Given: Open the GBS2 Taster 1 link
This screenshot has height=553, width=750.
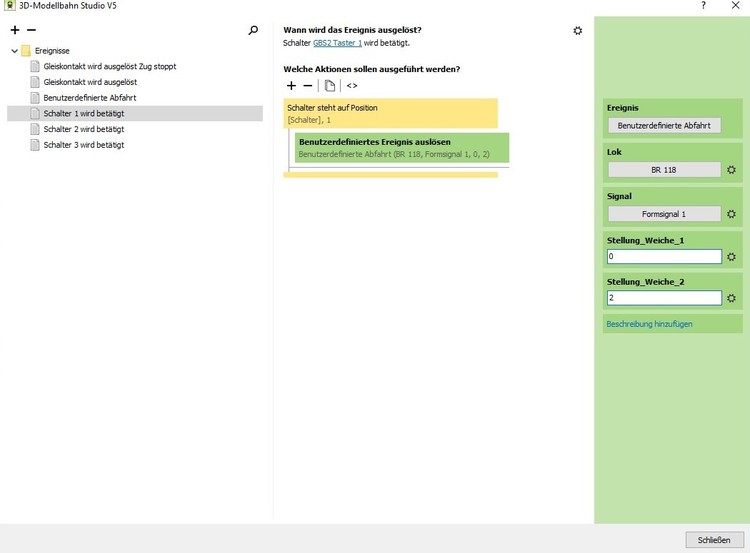Looking at the screenshot, I should 337,43.
